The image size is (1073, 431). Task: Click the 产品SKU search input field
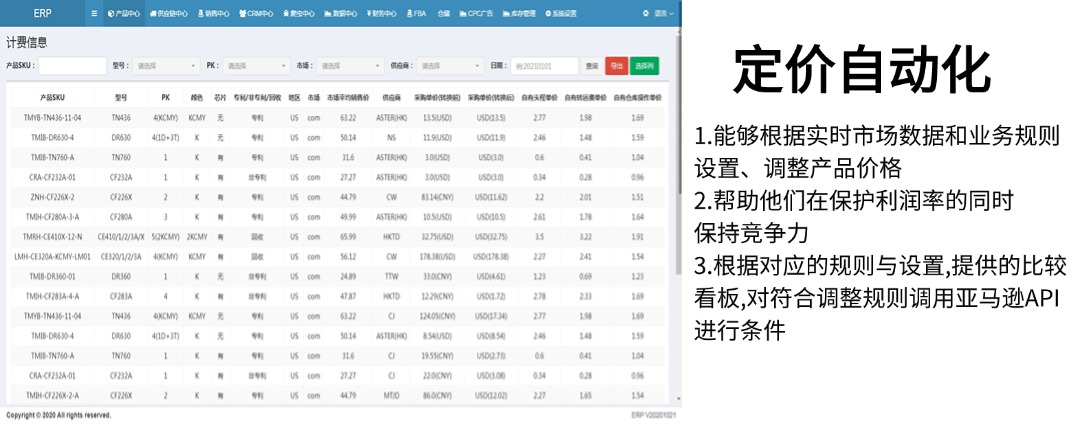[72, 66]
